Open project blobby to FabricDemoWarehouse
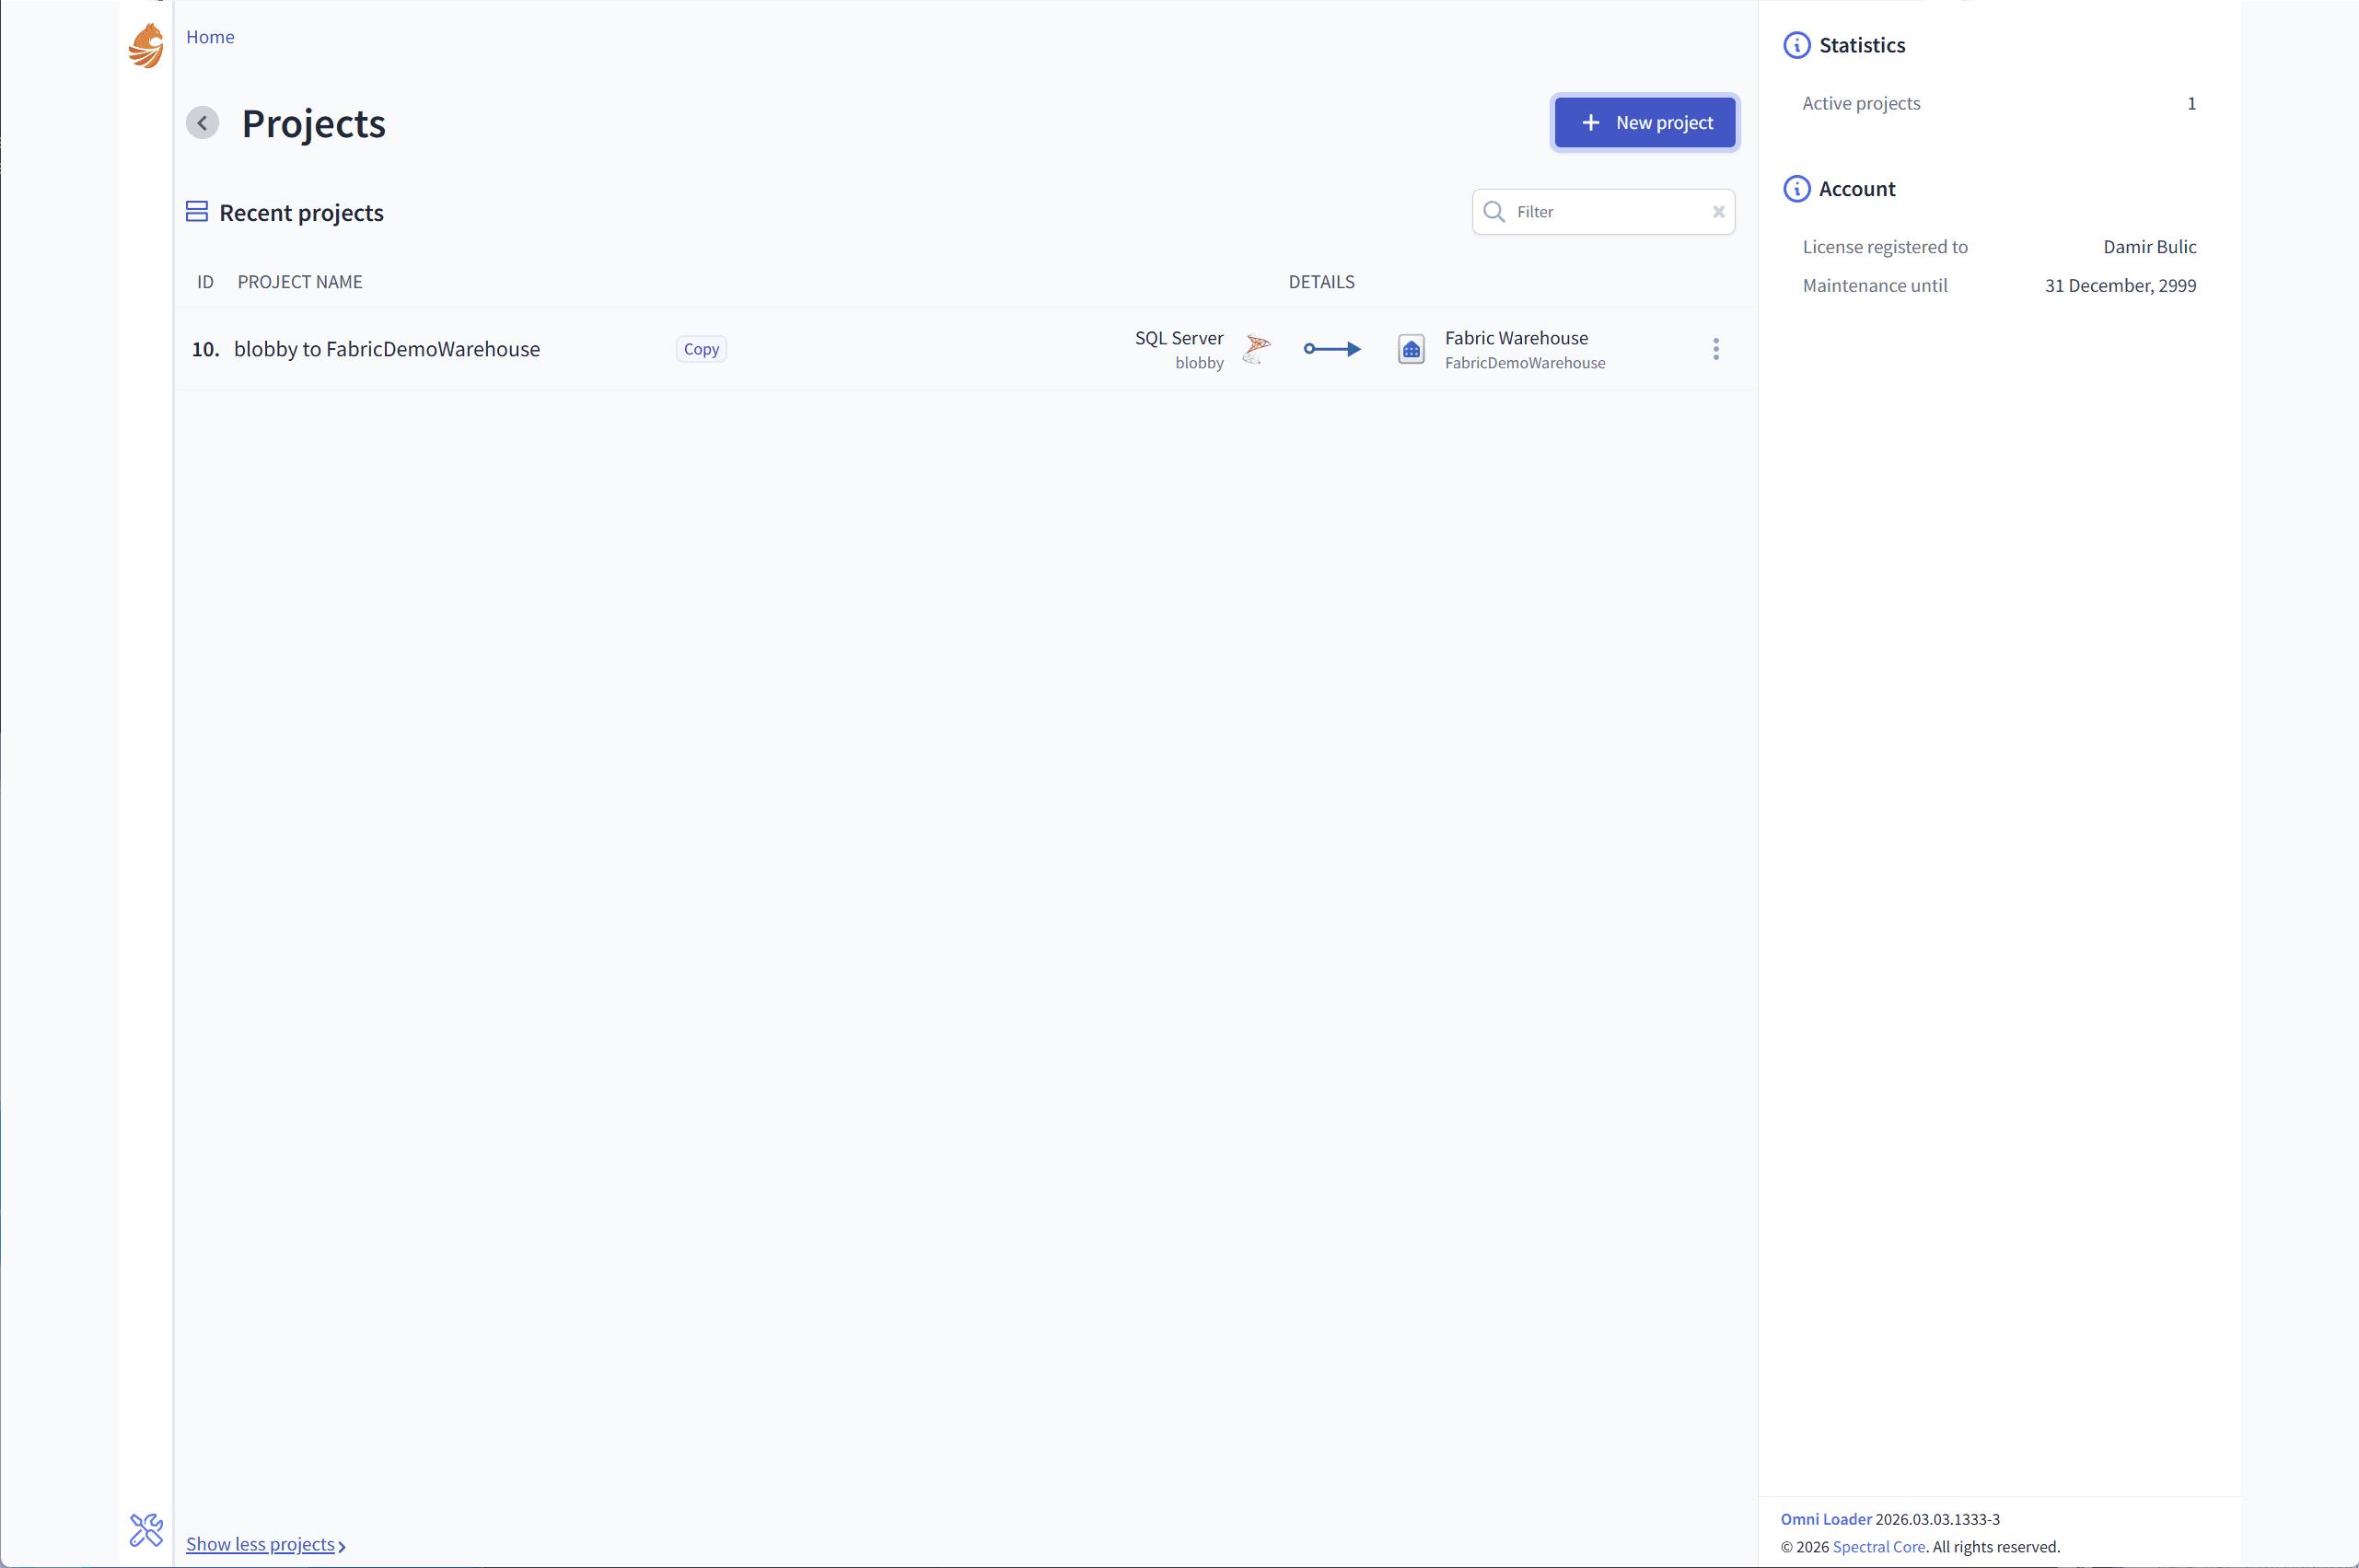 (387, 349)
